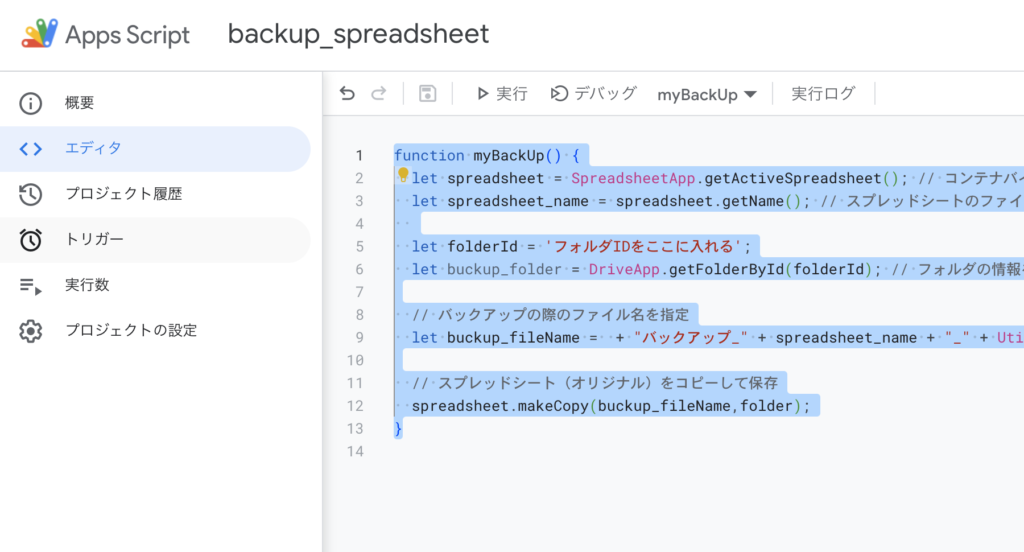Rename project title backup_spreadsheet

[358, 34]
